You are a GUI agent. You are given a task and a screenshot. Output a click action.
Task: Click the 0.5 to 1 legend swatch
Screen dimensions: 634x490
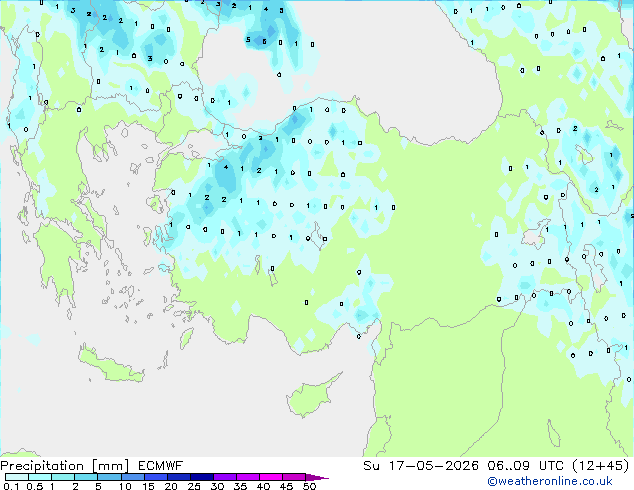(40, 477)
